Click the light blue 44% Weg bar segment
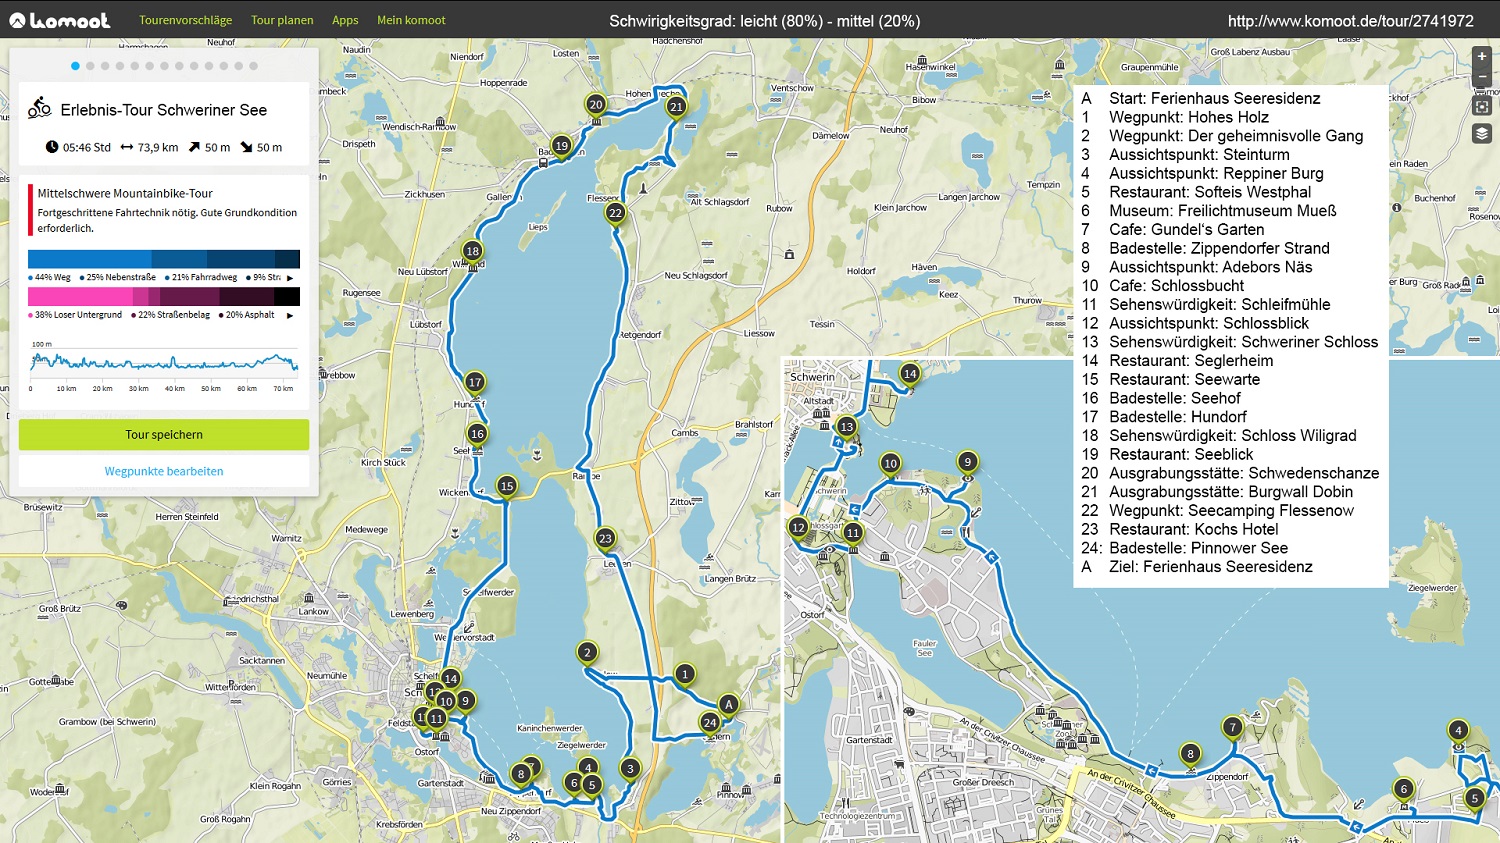 pyautogui.click(x=90, y=259)
